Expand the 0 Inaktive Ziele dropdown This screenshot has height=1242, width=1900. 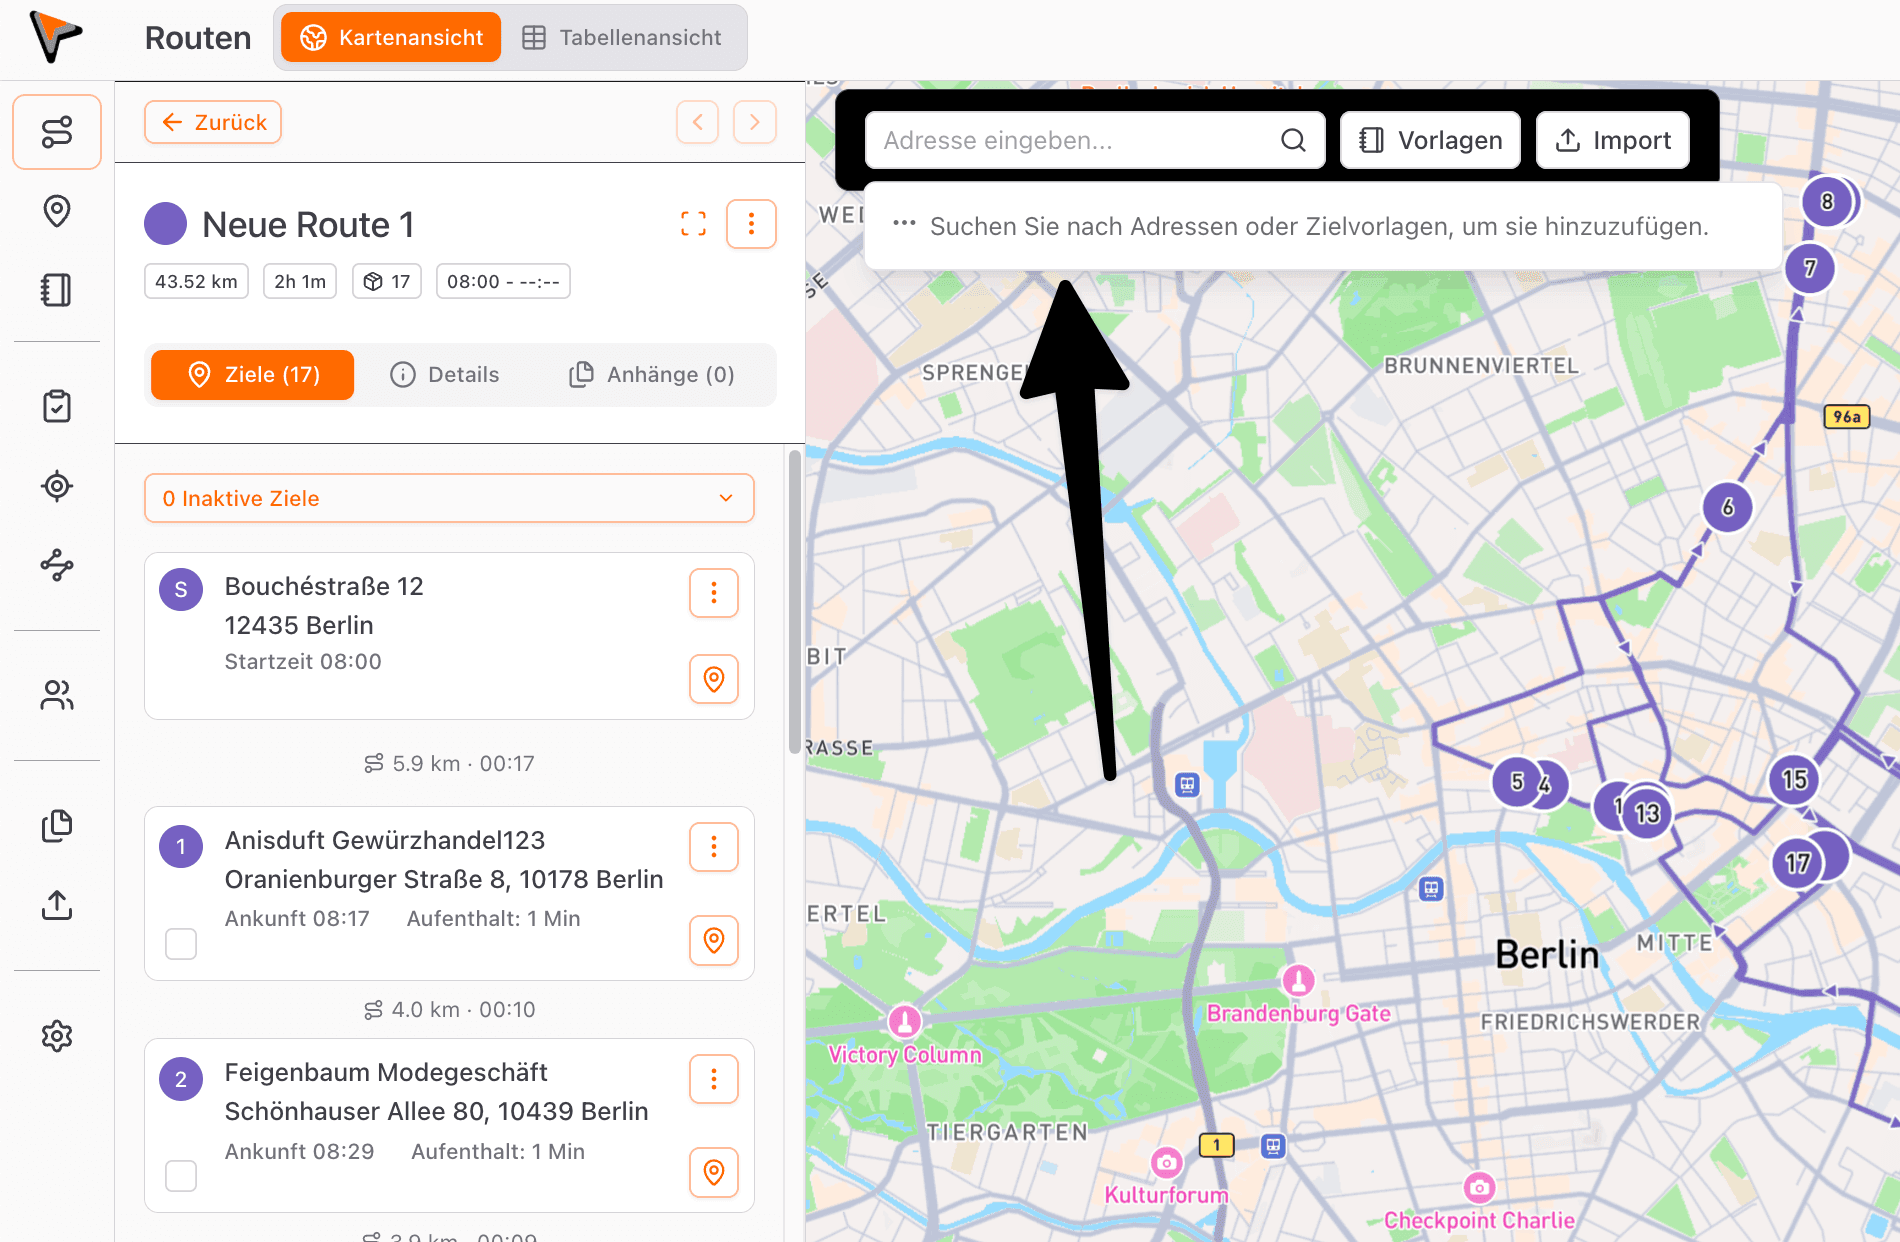pyautogui.click(x=449, y=498)
